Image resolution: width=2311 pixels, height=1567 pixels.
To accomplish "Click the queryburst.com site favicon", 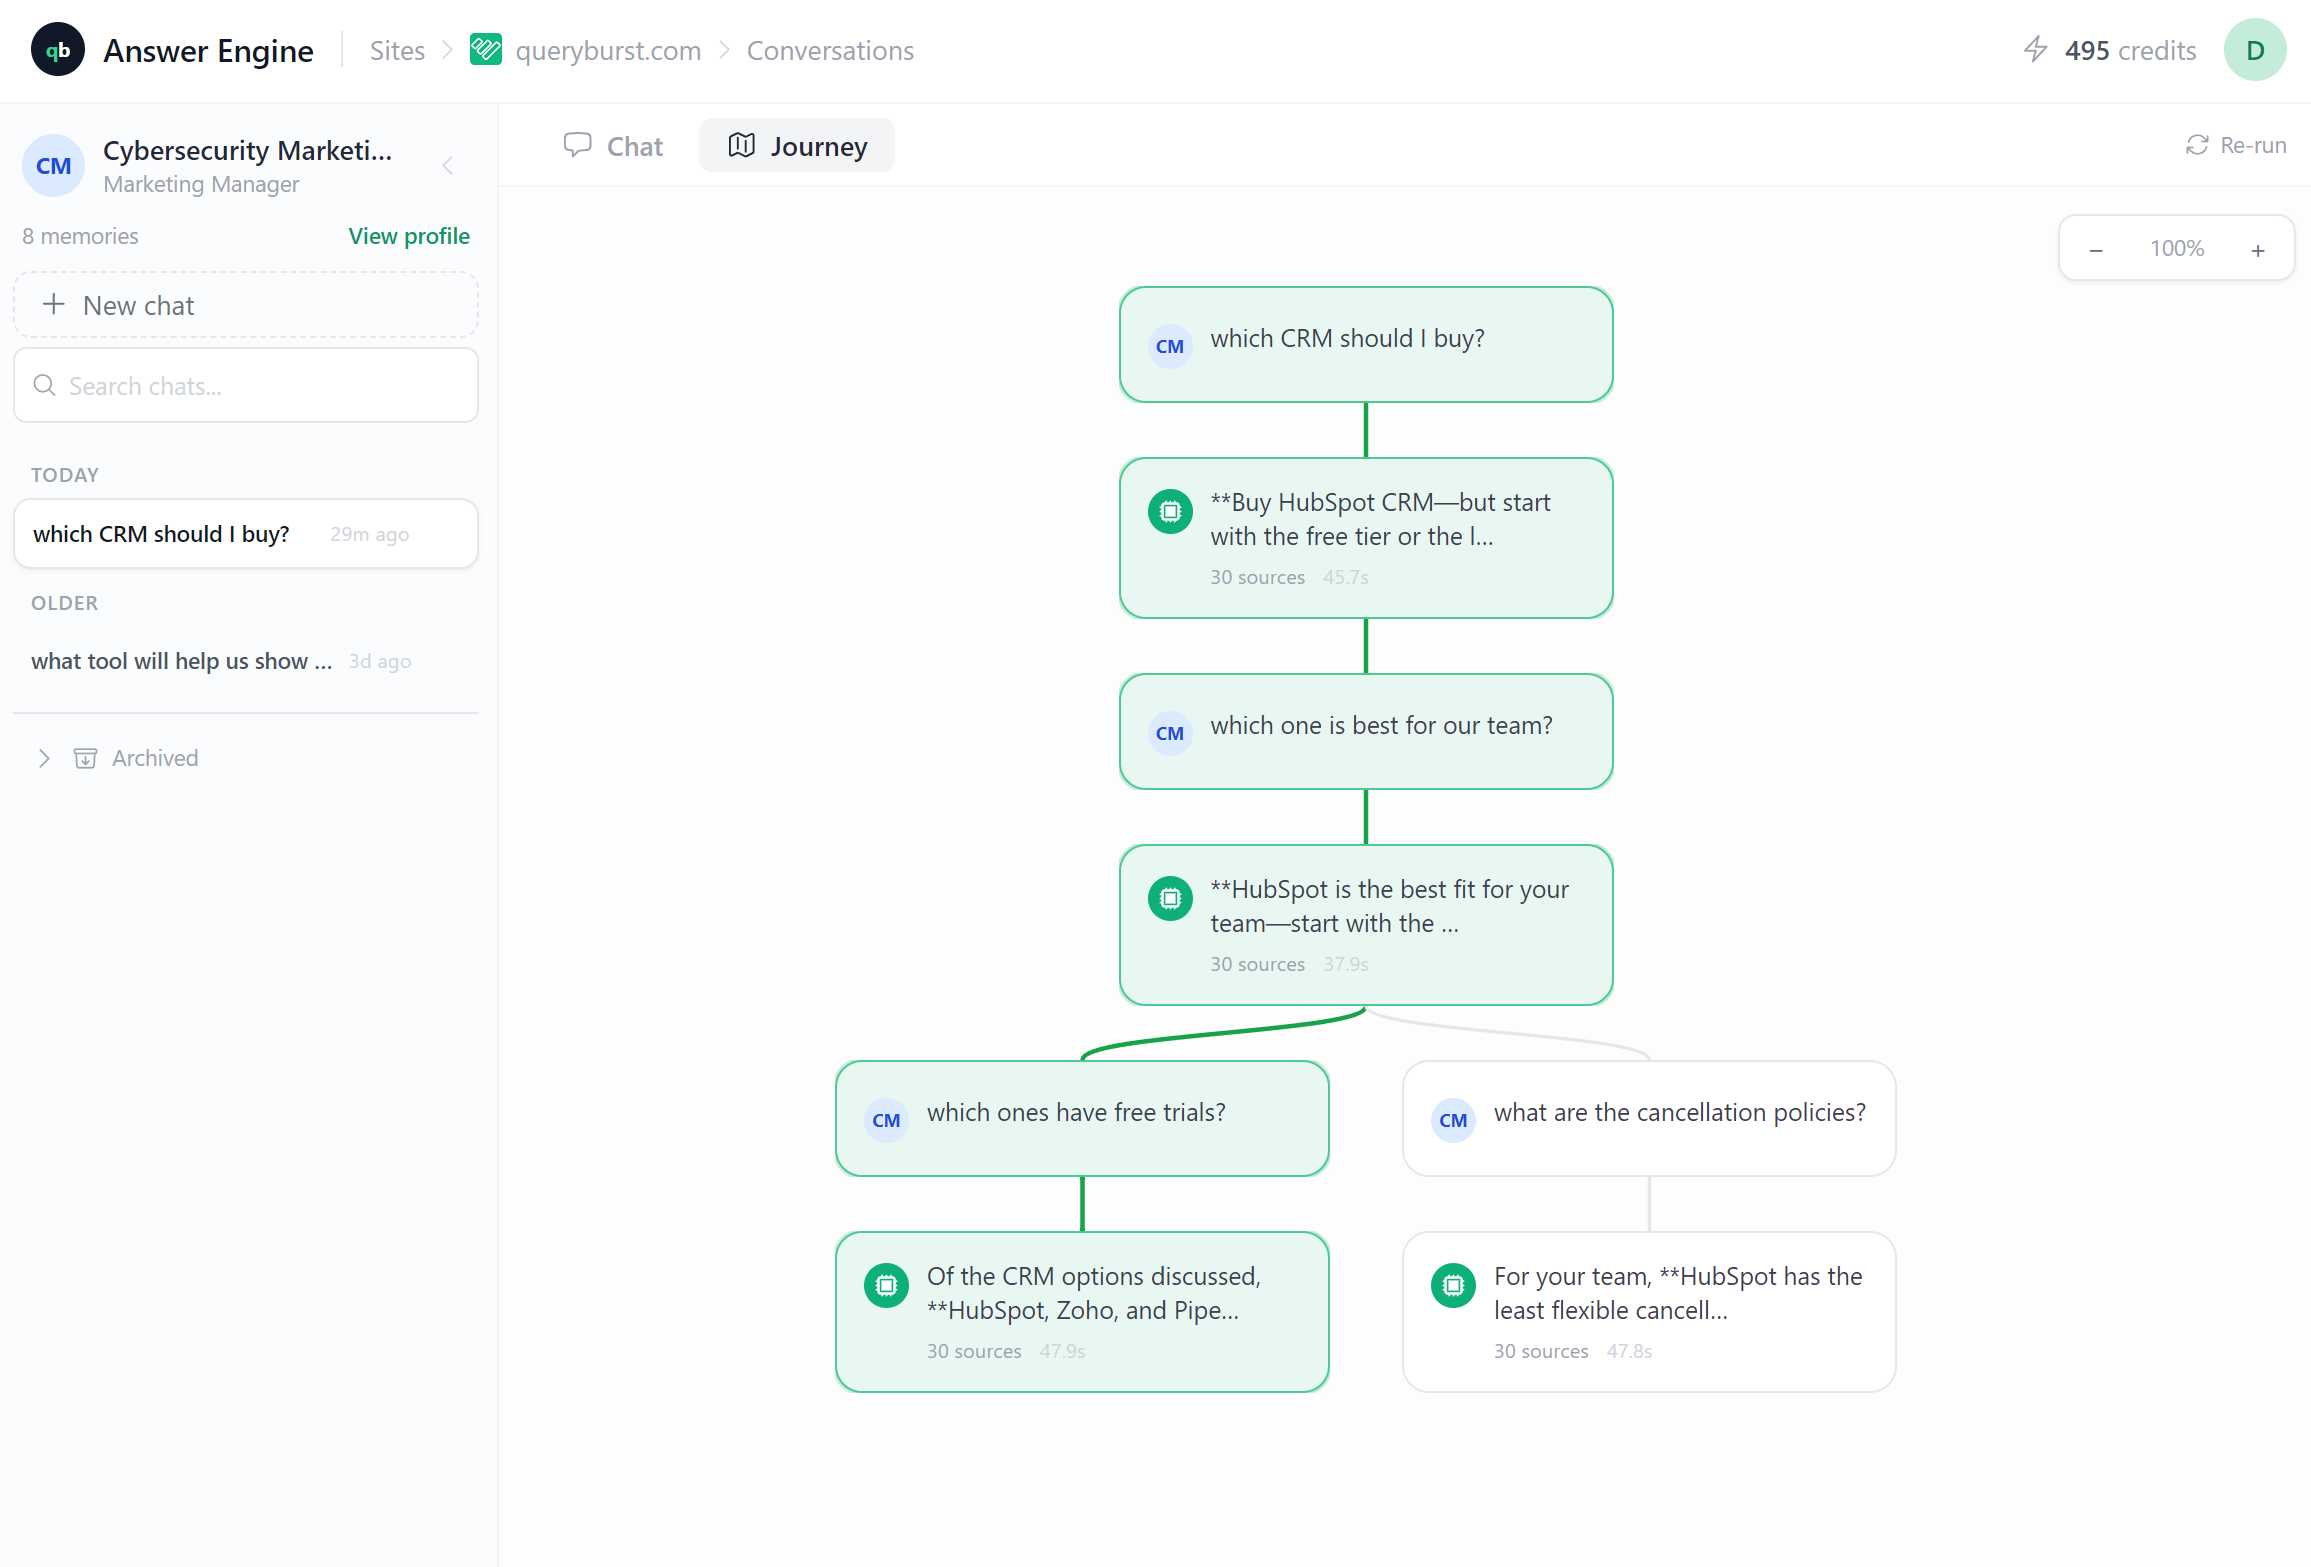I will (486, 50).
